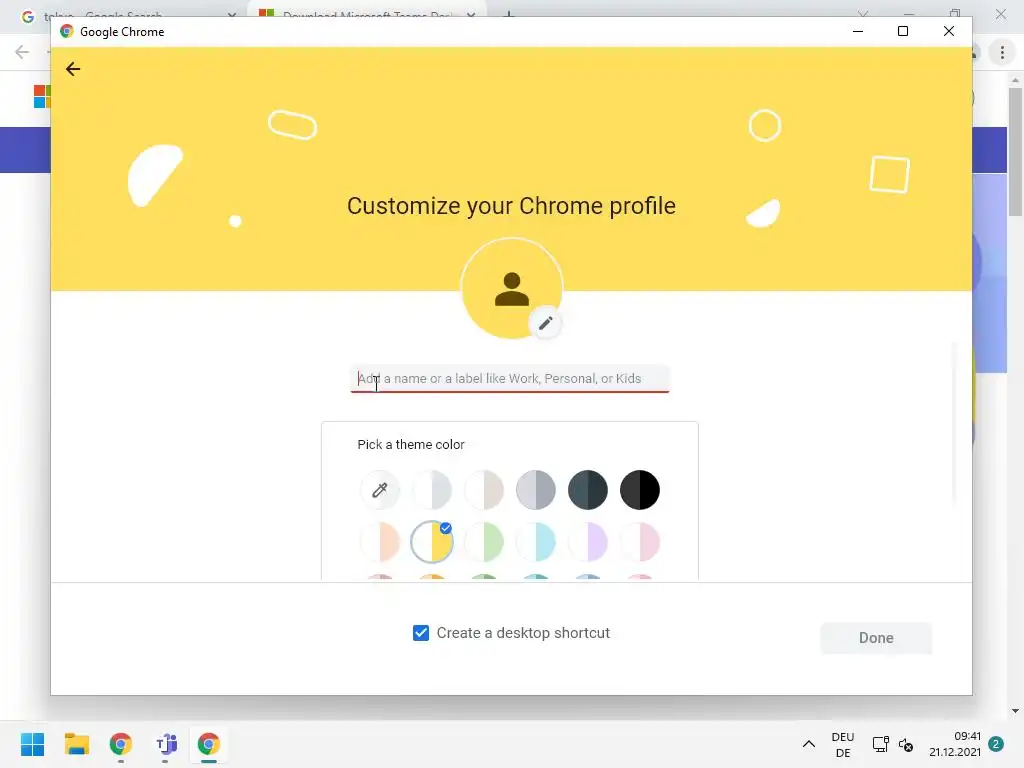Minimize the Google Chrome profile window

pos(858,31)
